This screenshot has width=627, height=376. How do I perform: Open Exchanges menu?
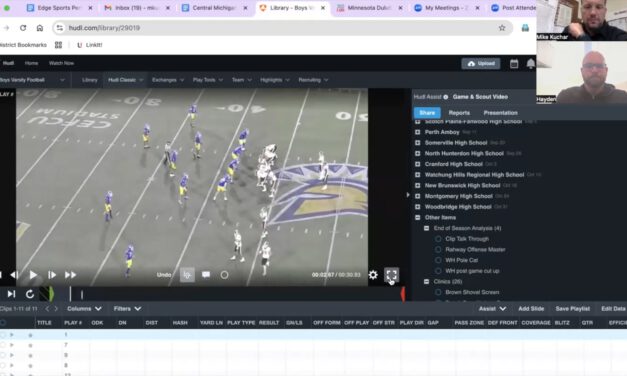(x=168, y=80)
